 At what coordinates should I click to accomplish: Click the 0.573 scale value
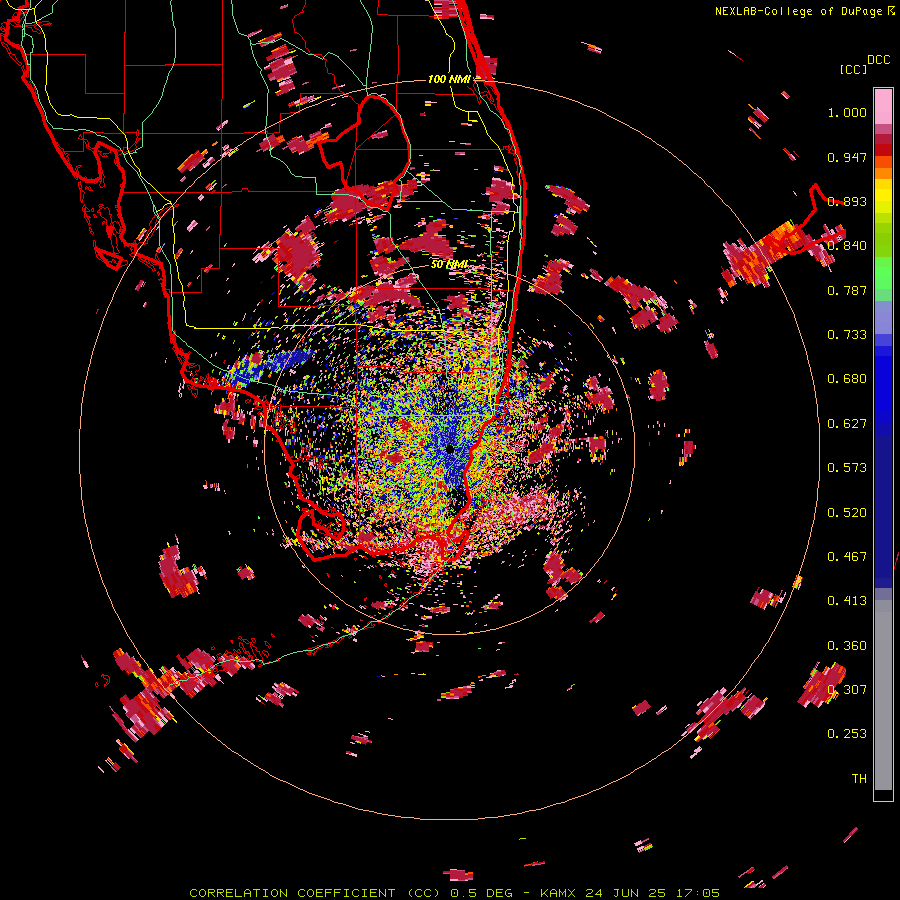pyautogui.click(x=847, y=468)
